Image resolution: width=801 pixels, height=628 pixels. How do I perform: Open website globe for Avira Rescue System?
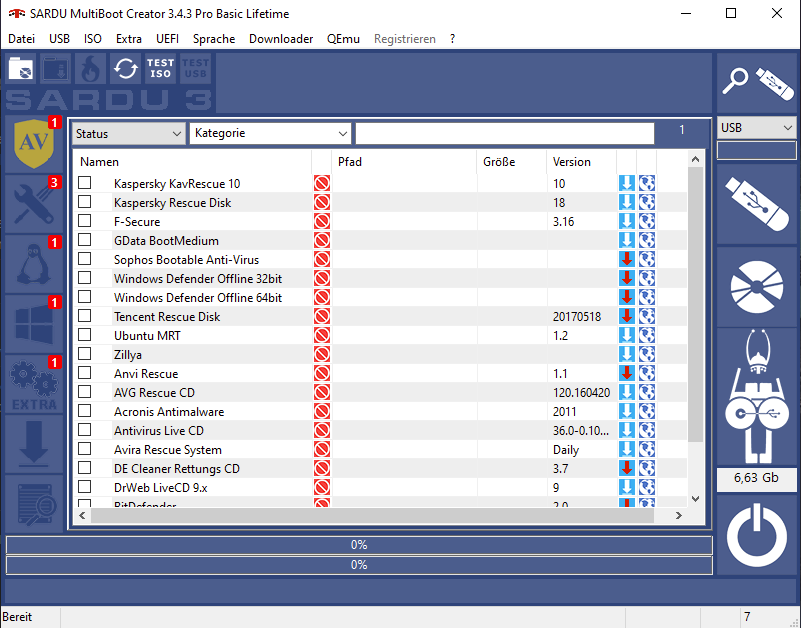(647, 449)
